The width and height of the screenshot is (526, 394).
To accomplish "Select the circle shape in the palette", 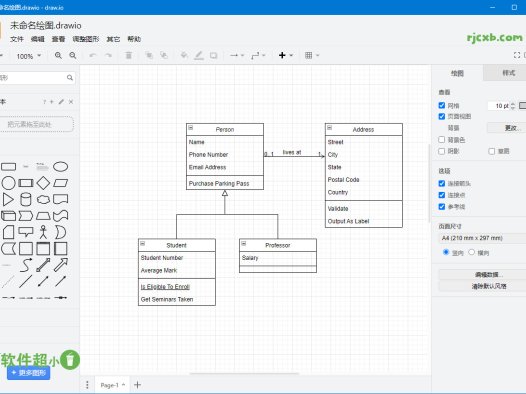I will pos(8,183).
